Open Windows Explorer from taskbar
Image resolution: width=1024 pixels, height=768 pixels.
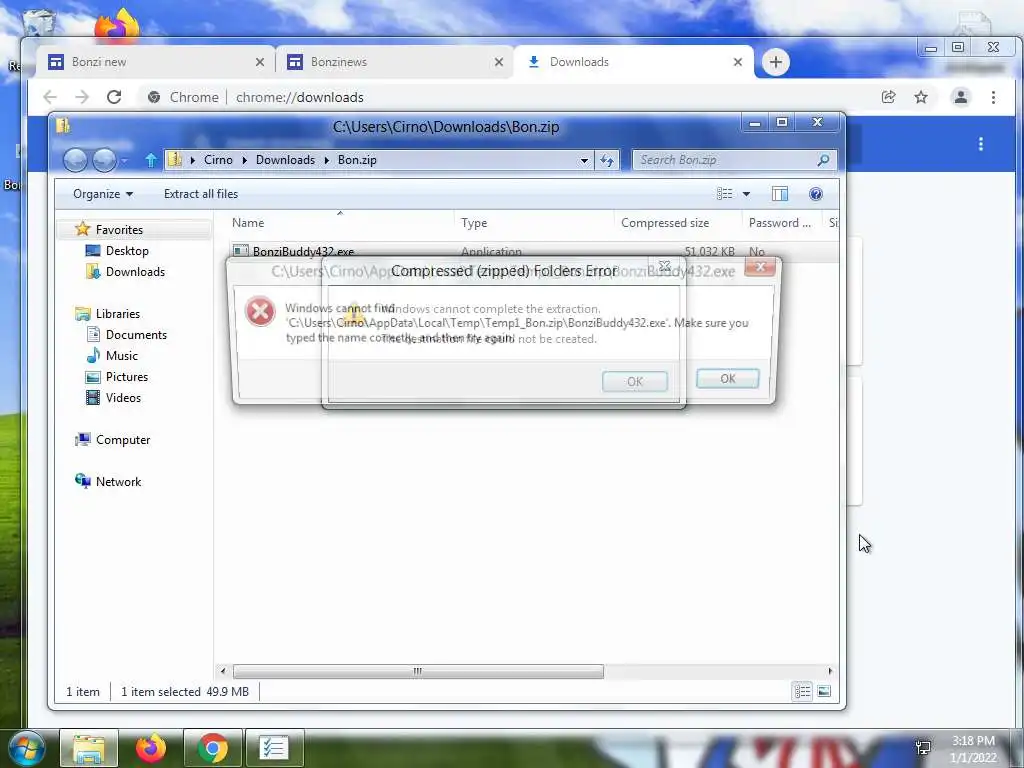point(89,748)
